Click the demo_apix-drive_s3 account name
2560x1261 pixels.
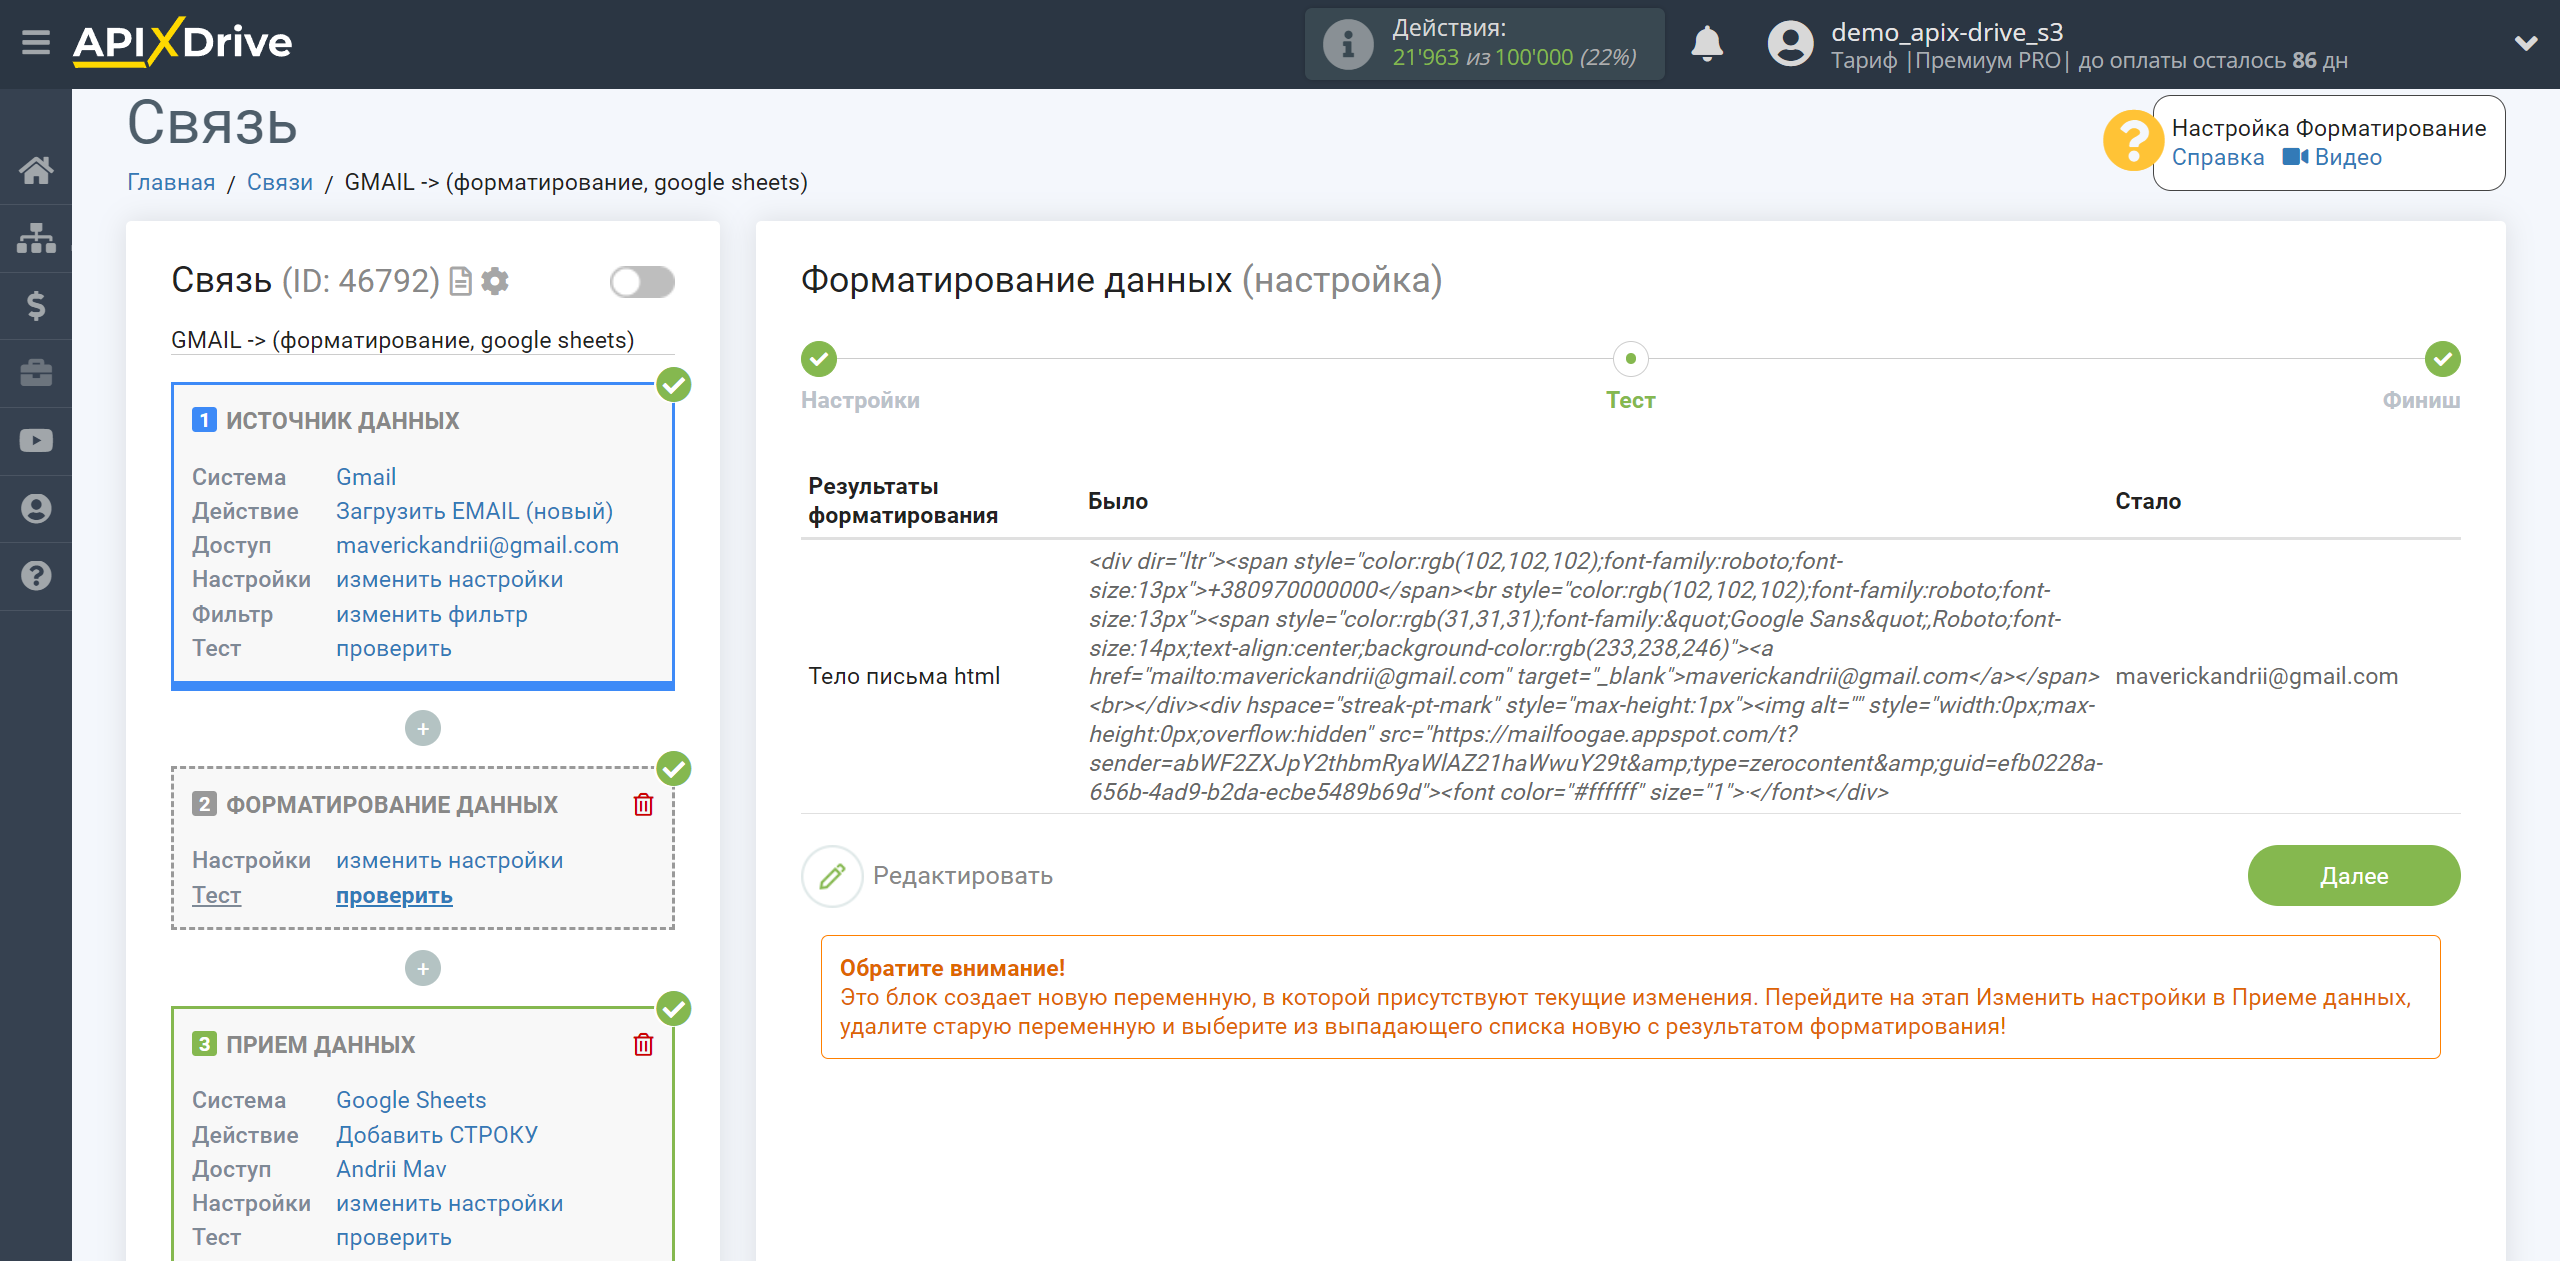[x=1946, y=32]
